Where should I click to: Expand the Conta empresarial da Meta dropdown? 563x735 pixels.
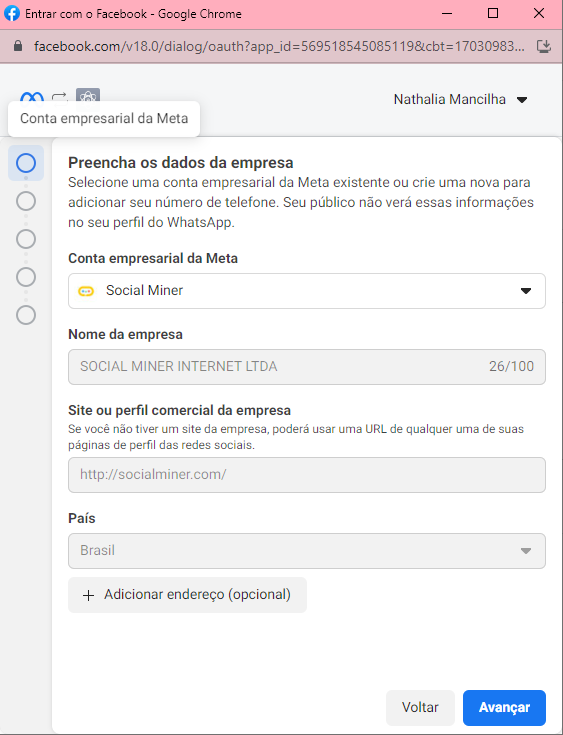coord(307,291)
